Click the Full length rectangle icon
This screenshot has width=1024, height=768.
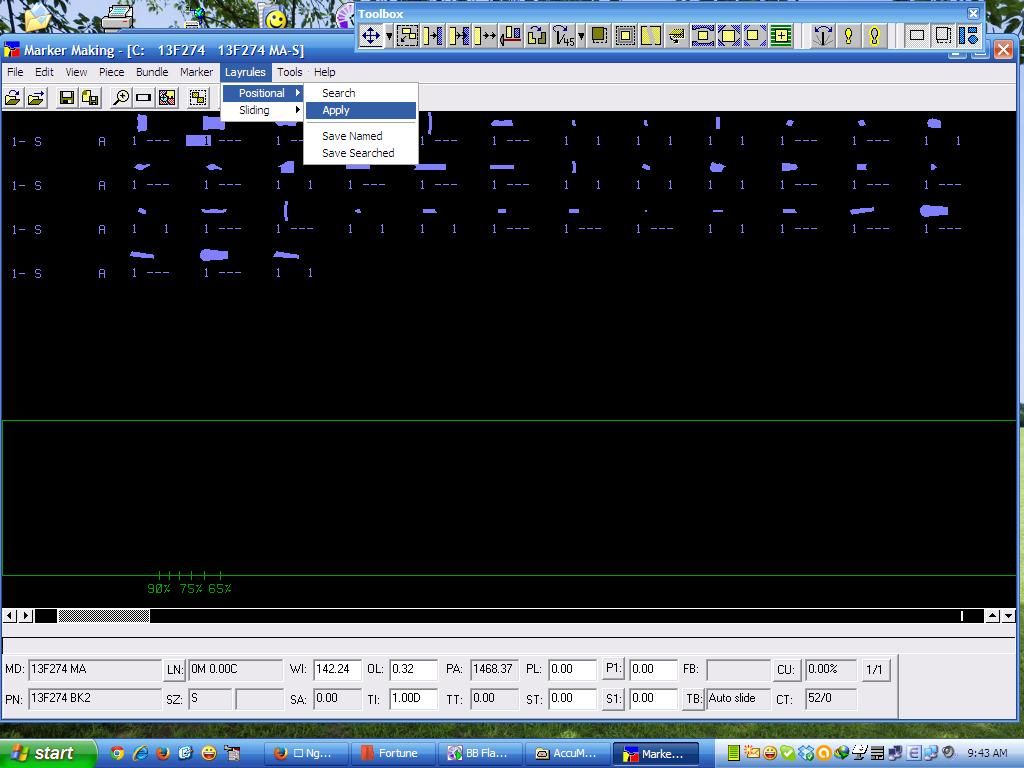click(144, 98)
